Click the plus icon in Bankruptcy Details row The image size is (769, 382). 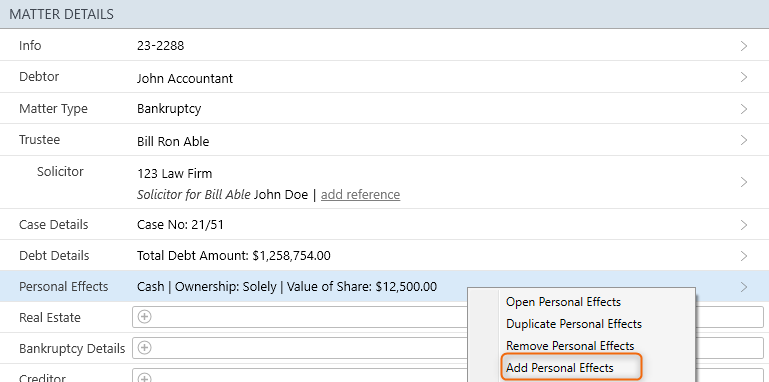(x=144, y=348)
